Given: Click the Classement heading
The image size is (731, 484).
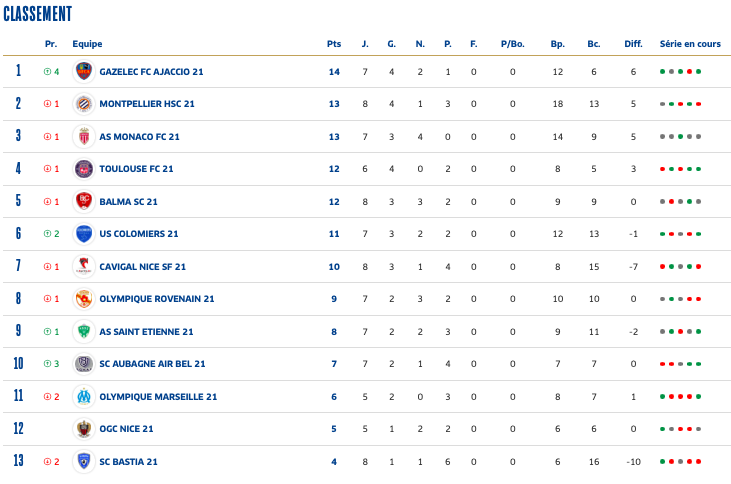Looking at the screenshot, I should coord(38,14).
